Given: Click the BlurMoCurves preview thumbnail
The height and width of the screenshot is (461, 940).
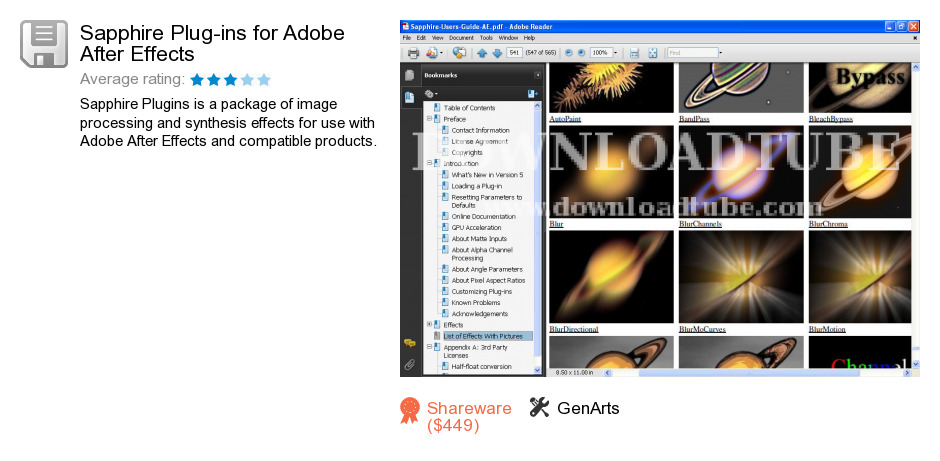Looking at the screenshot, I should (x=741, y=277).
